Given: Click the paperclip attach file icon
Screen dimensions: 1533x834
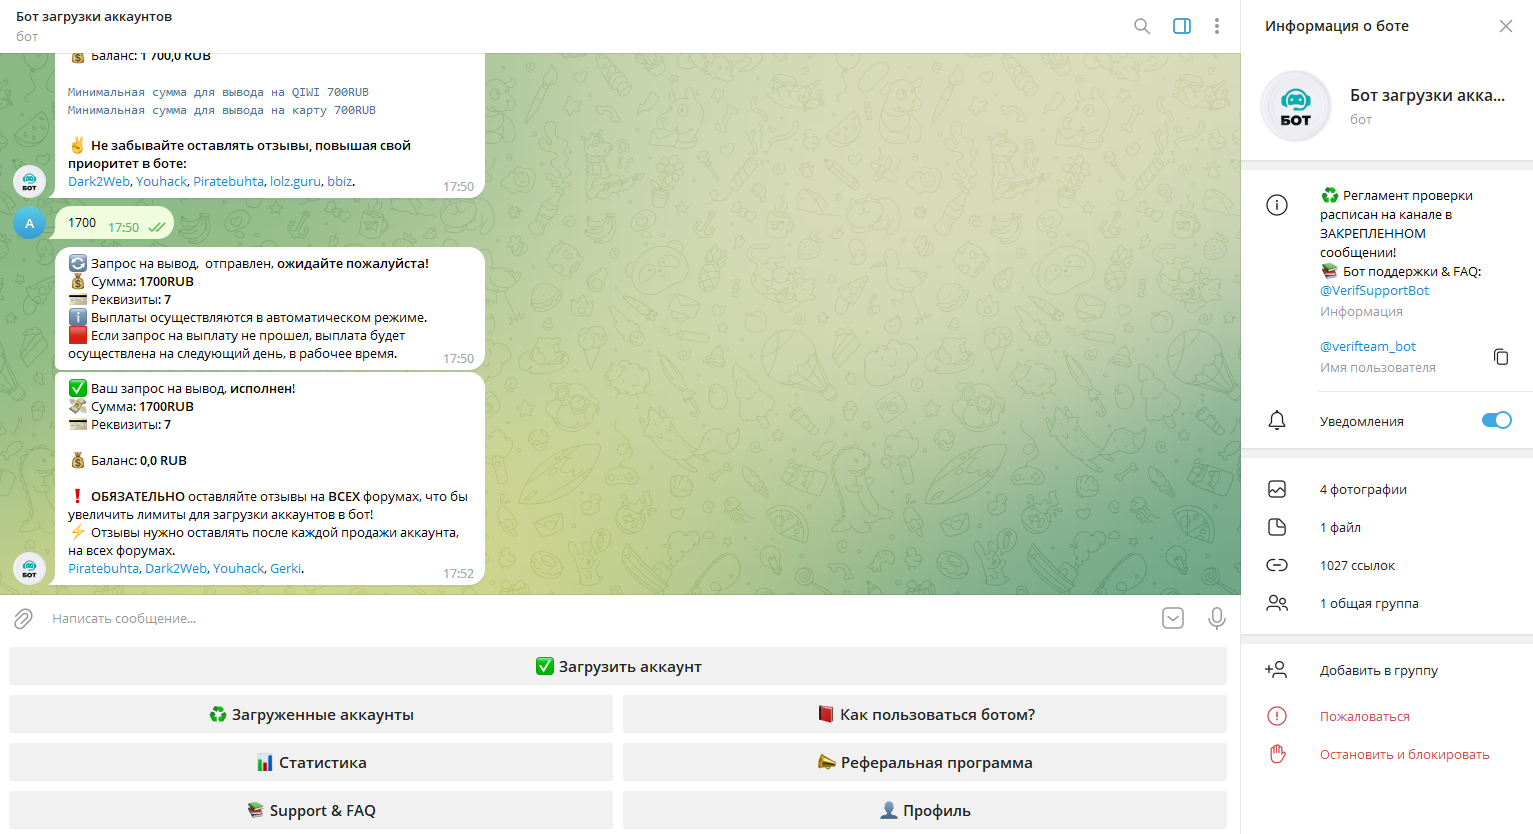Looking at the screenshot, I should (24, 619).
